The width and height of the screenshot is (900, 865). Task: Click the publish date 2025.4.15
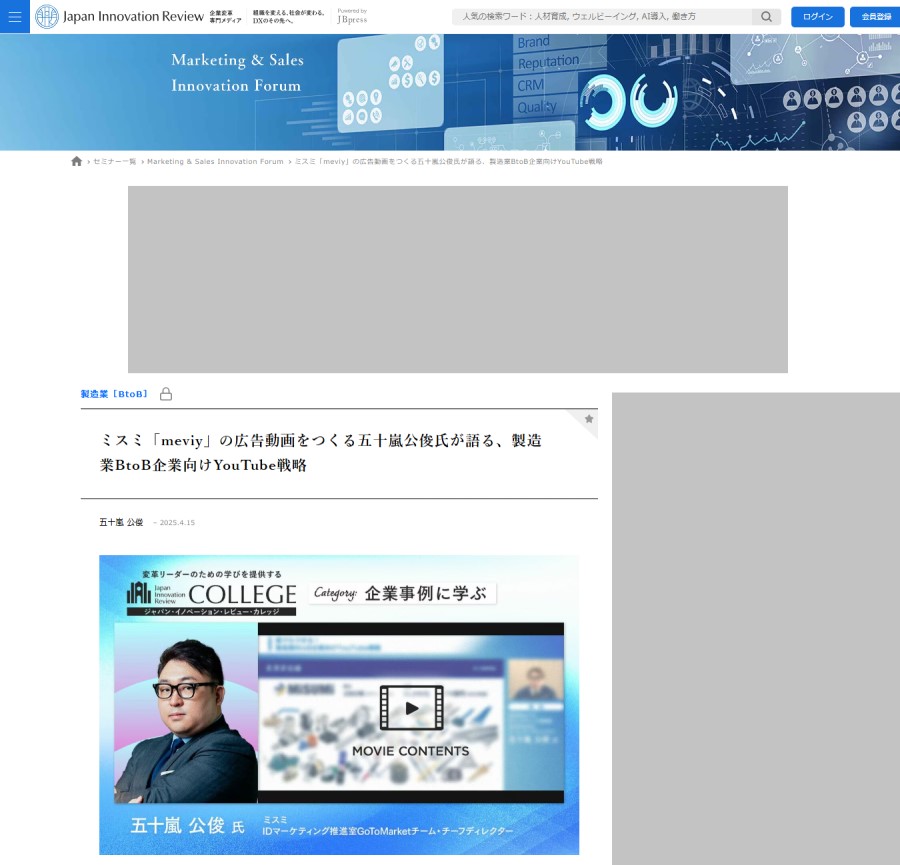click(x=177, y=523)
